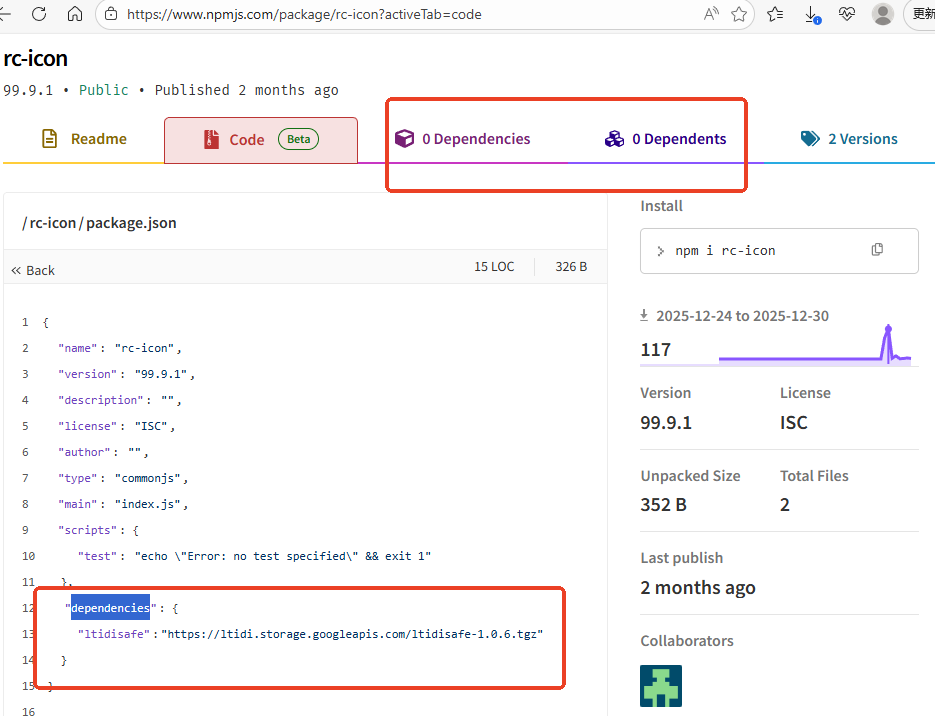
Task: Copy the npm i rc-icon install command
Action: pyautogui.click(x=877, y=250)
